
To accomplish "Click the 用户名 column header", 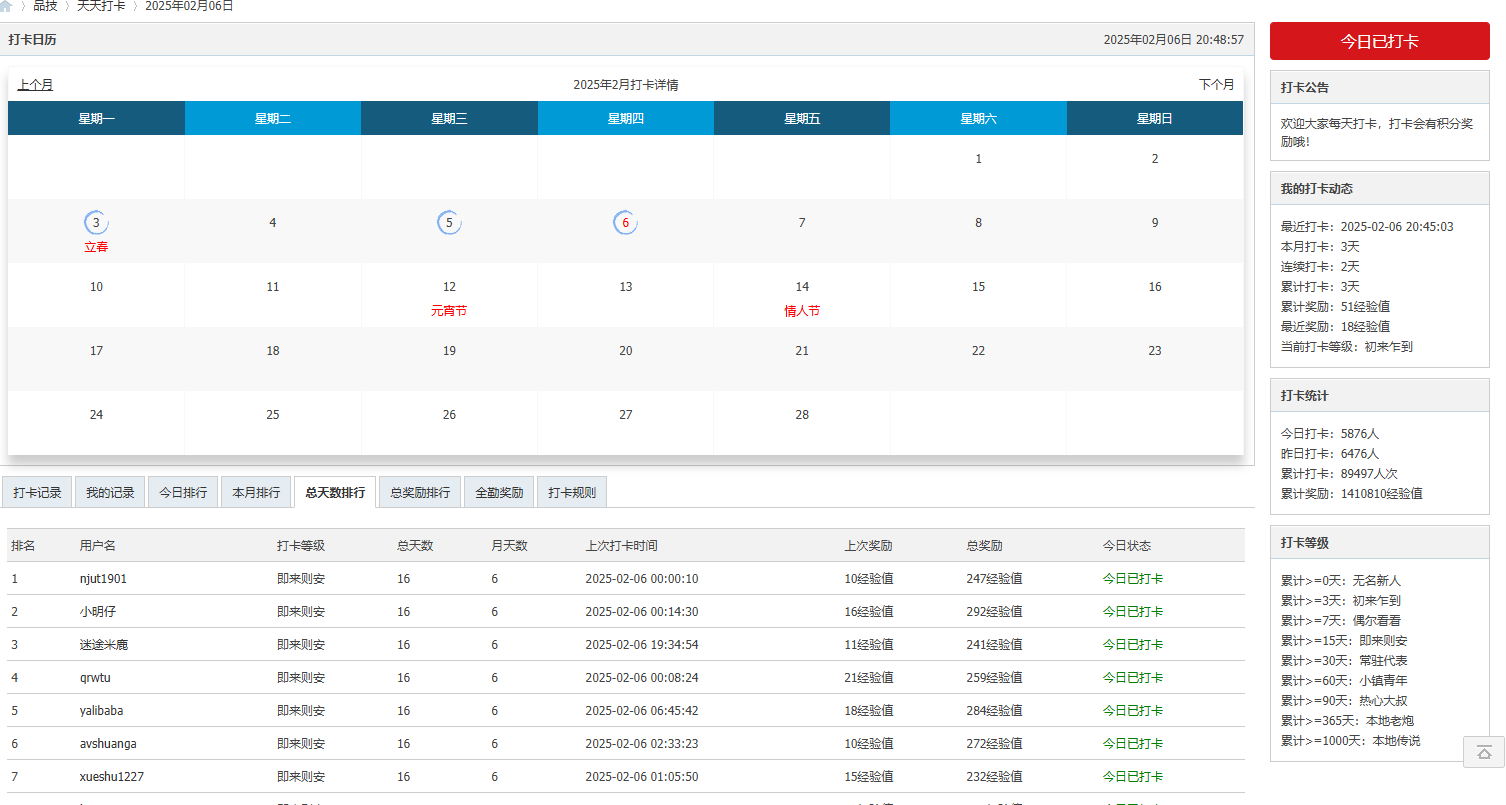I will coord(98,546).
